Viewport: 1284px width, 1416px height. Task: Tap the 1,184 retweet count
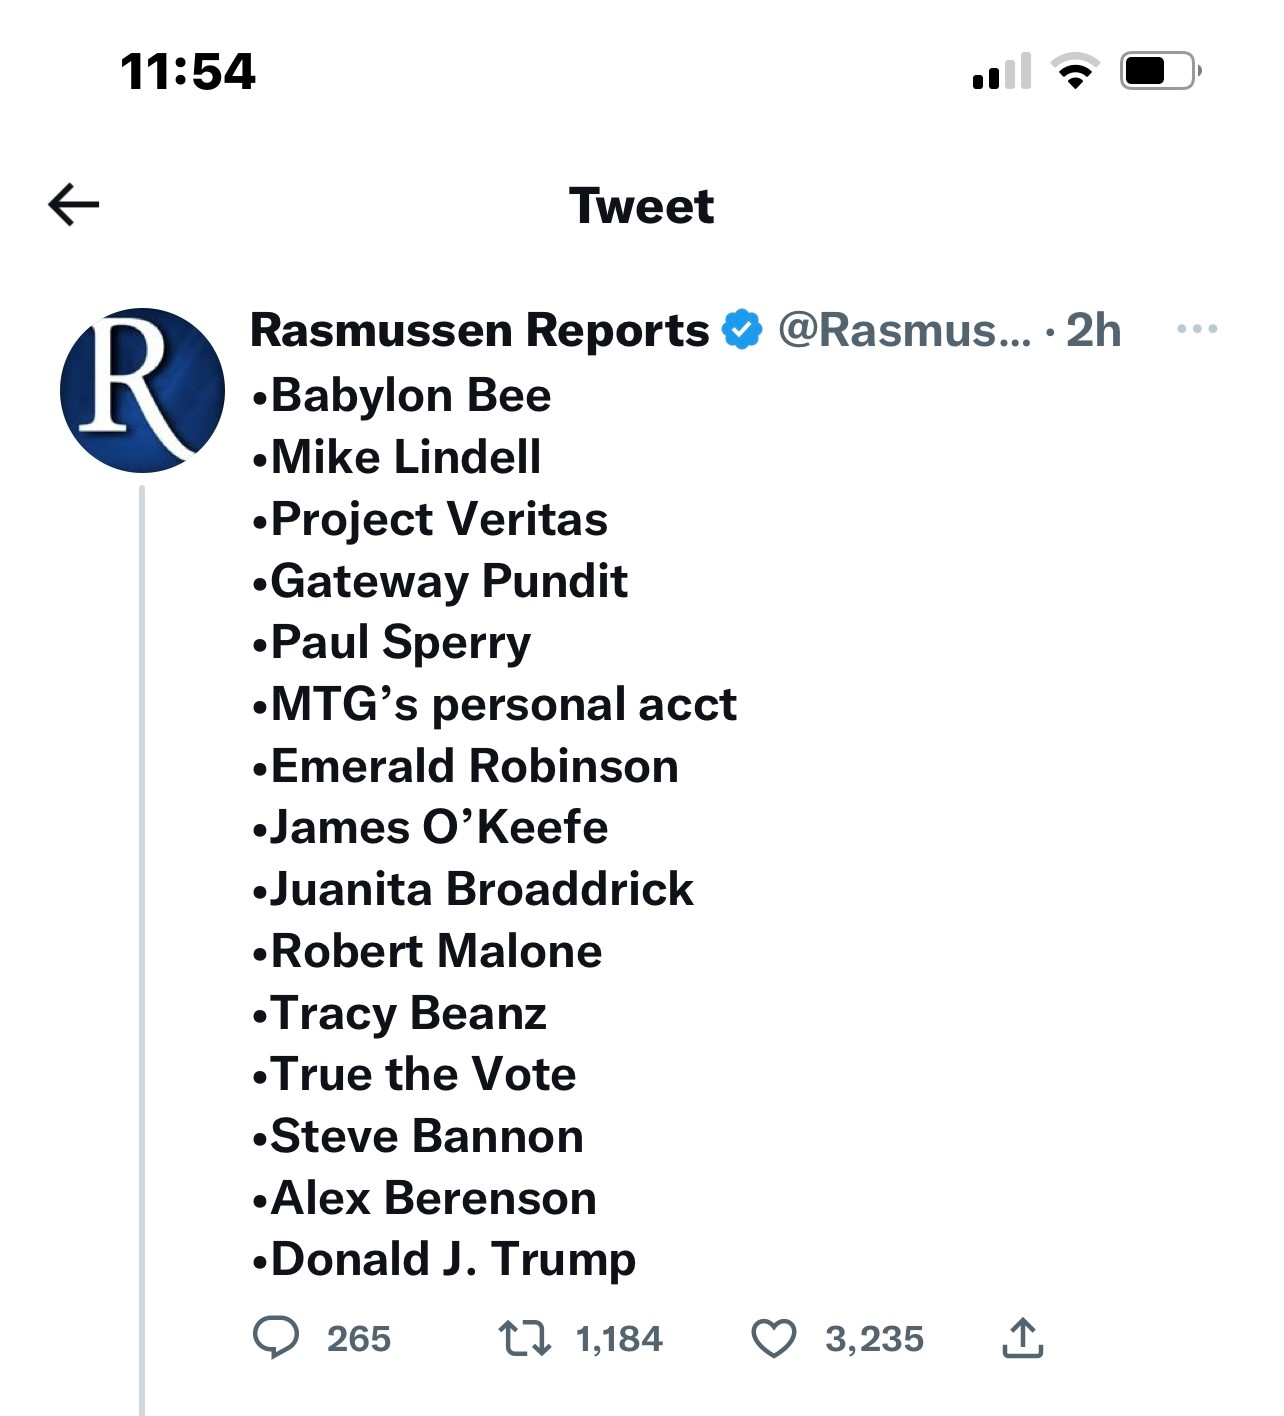[619, 1339]
